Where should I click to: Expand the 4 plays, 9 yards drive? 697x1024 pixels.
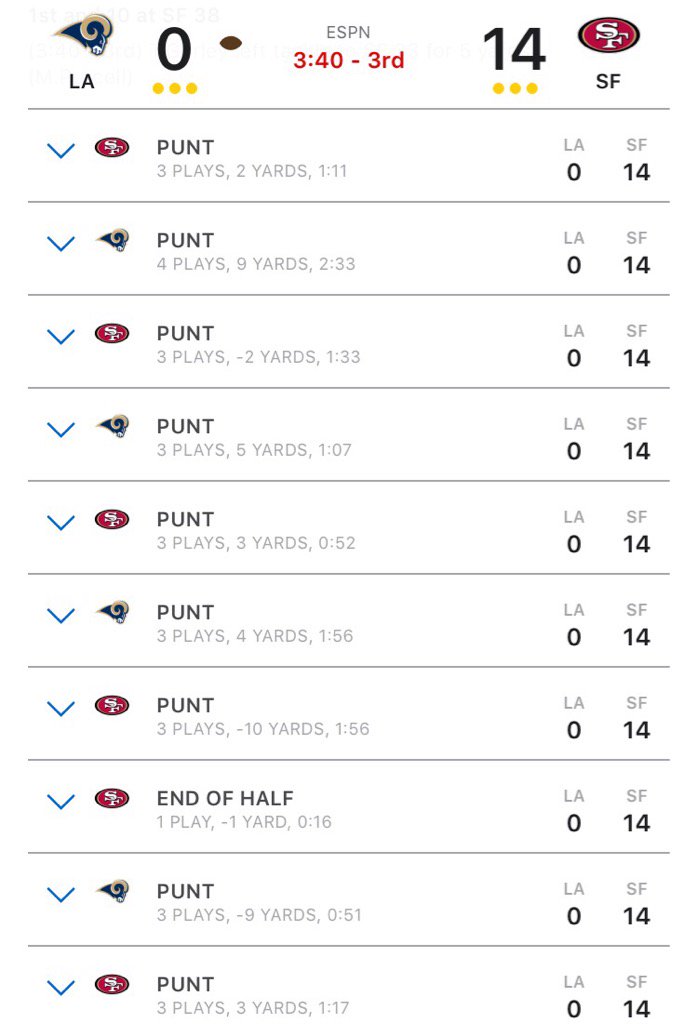point(61,244)
